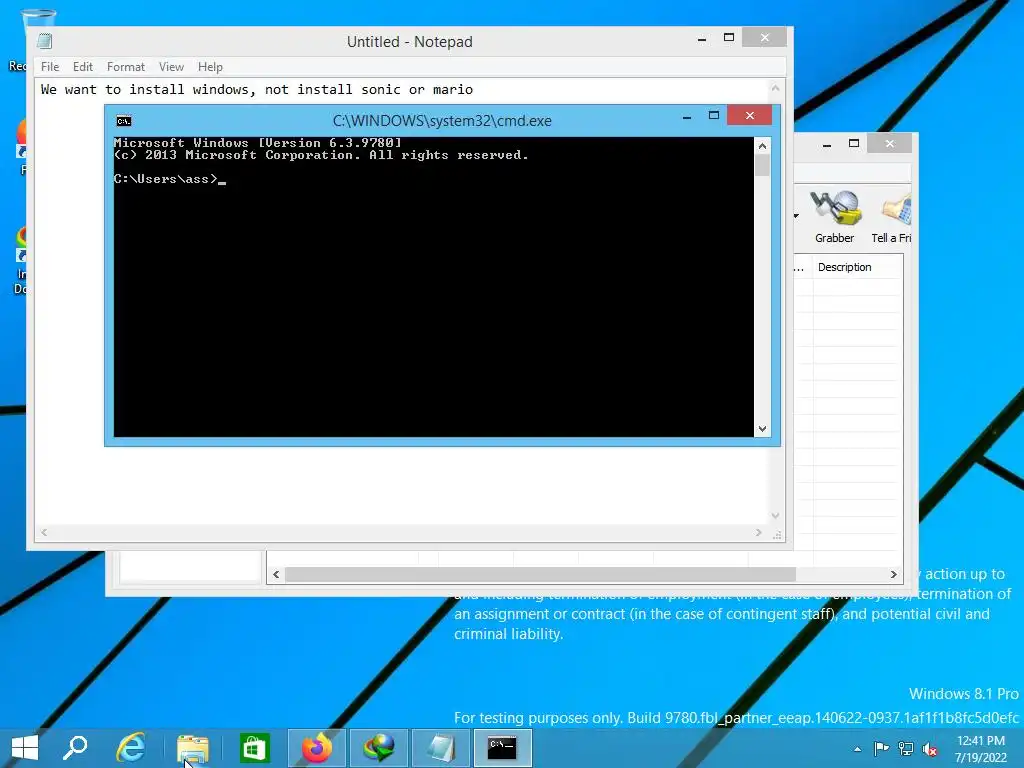
Task: Switch to Notepad via its taskbar icon
Action: point(441,748)
